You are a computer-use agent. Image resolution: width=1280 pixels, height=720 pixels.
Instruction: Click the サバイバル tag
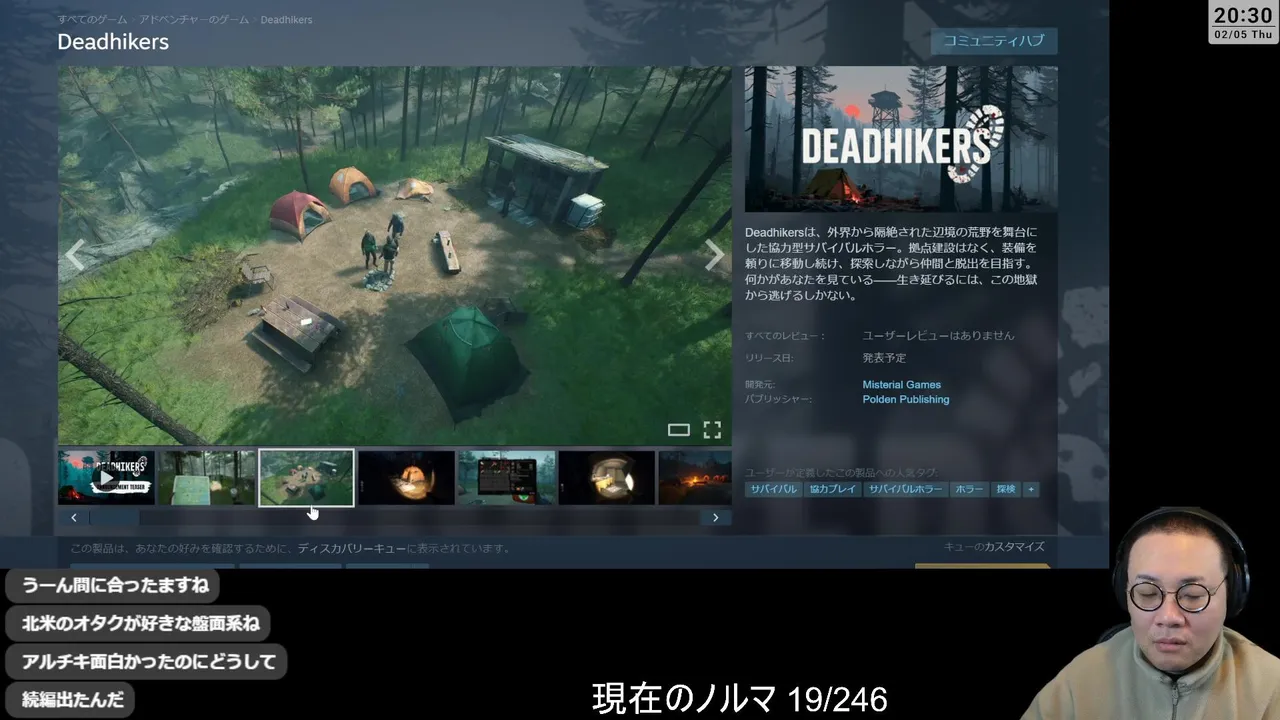[x=774, y=489]
